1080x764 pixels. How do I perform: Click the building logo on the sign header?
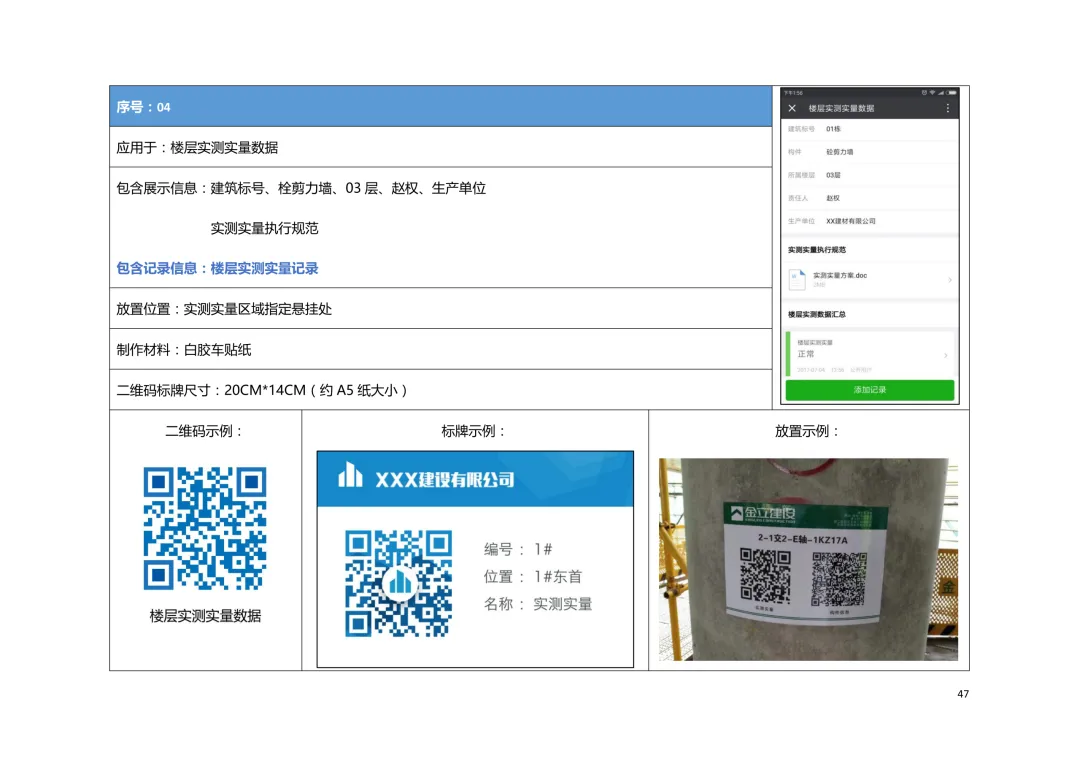click(351, 475)
